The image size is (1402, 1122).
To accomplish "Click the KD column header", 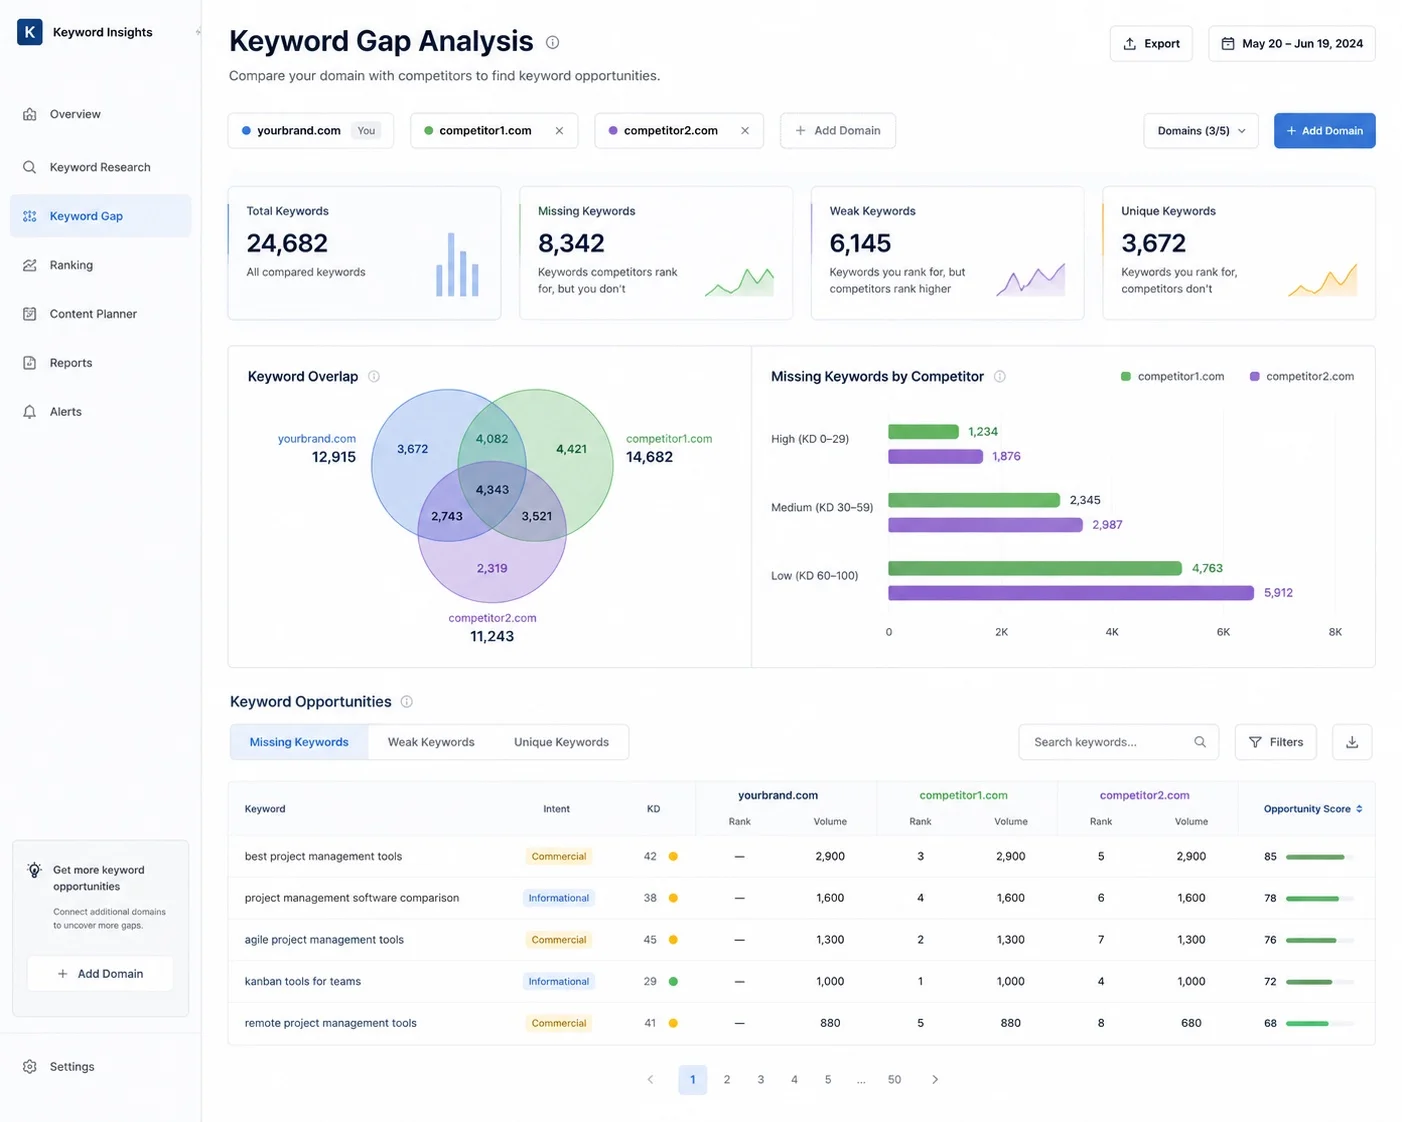I will point(653,809).
